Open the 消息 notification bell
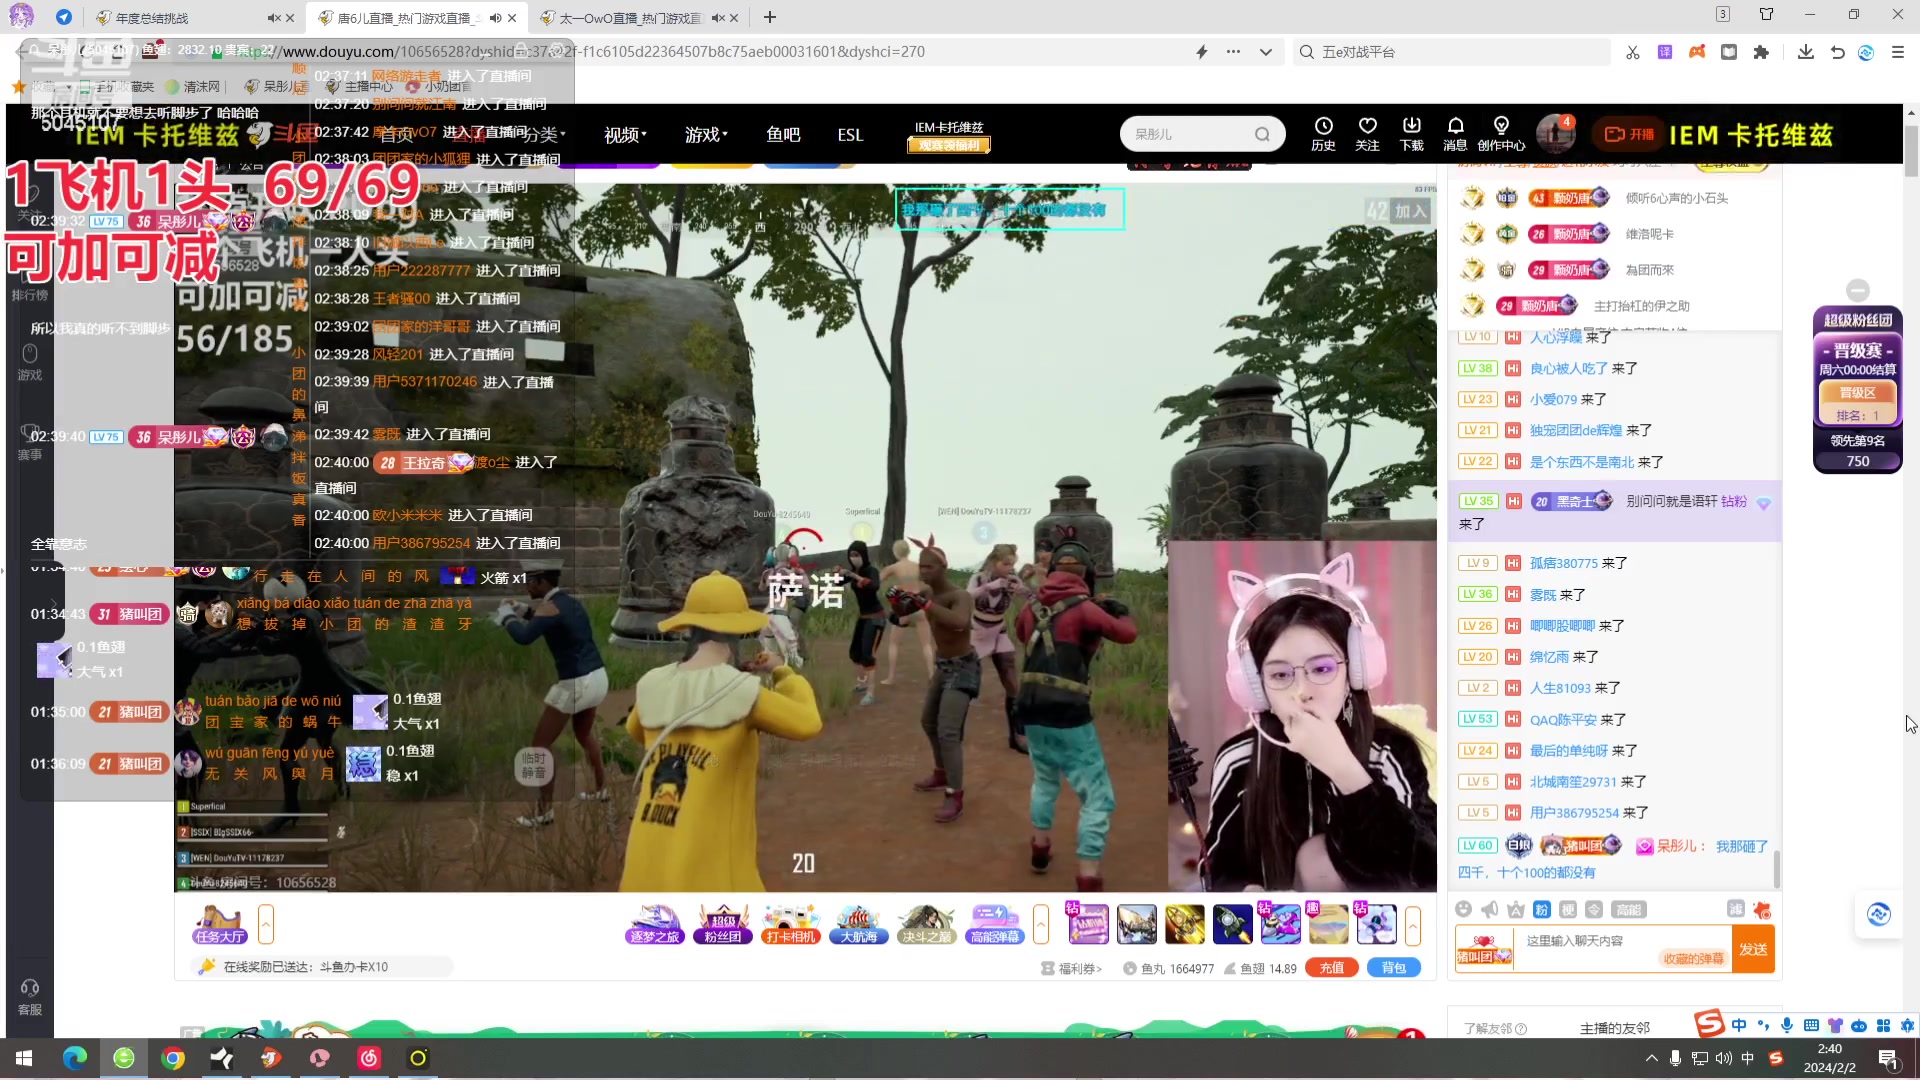The width and height of the screenshot is (1920, 1080). click(x=1455, y=134)
